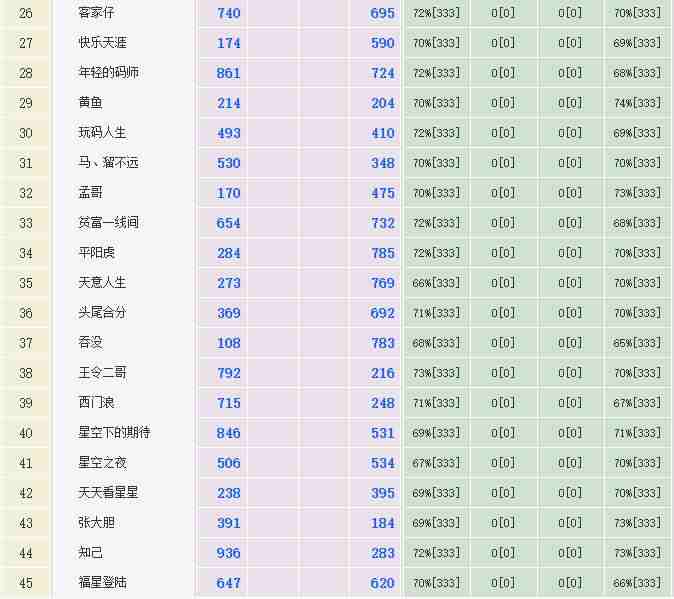Select the blue number 861
Image resolution: width=674 pixels, height=599 pixels.
[228, 73]
